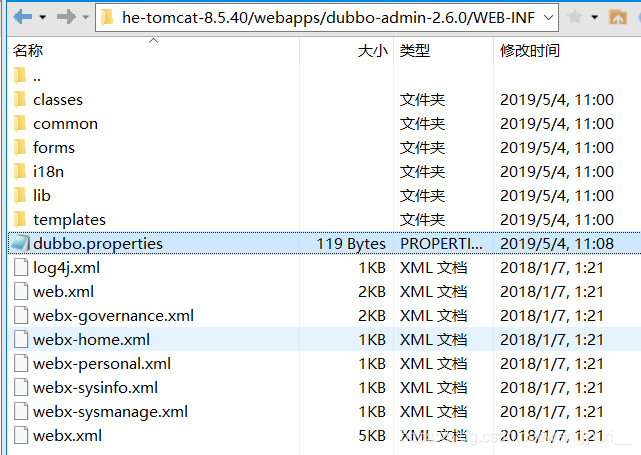Click the bookmark star icon
Viewport: 641px width, 455px height.
tap(574, 17)
